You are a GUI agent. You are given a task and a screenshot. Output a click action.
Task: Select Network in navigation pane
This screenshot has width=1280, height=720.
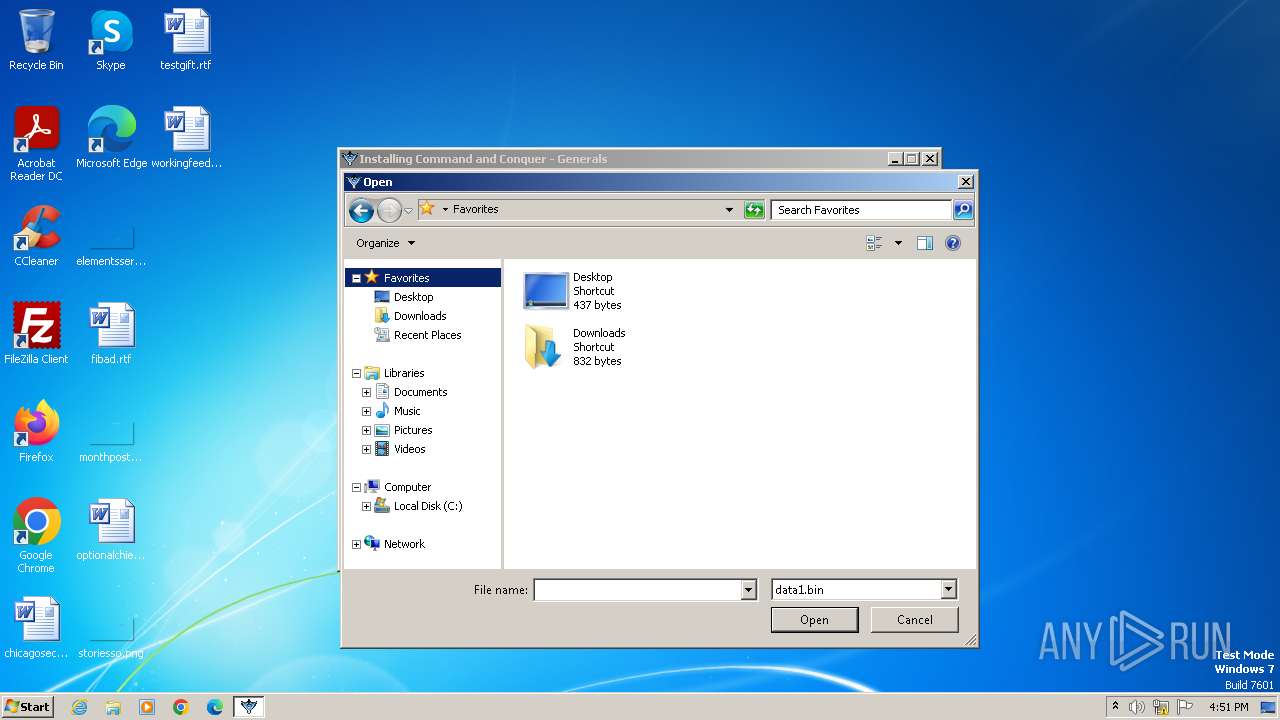coord(404,544)
